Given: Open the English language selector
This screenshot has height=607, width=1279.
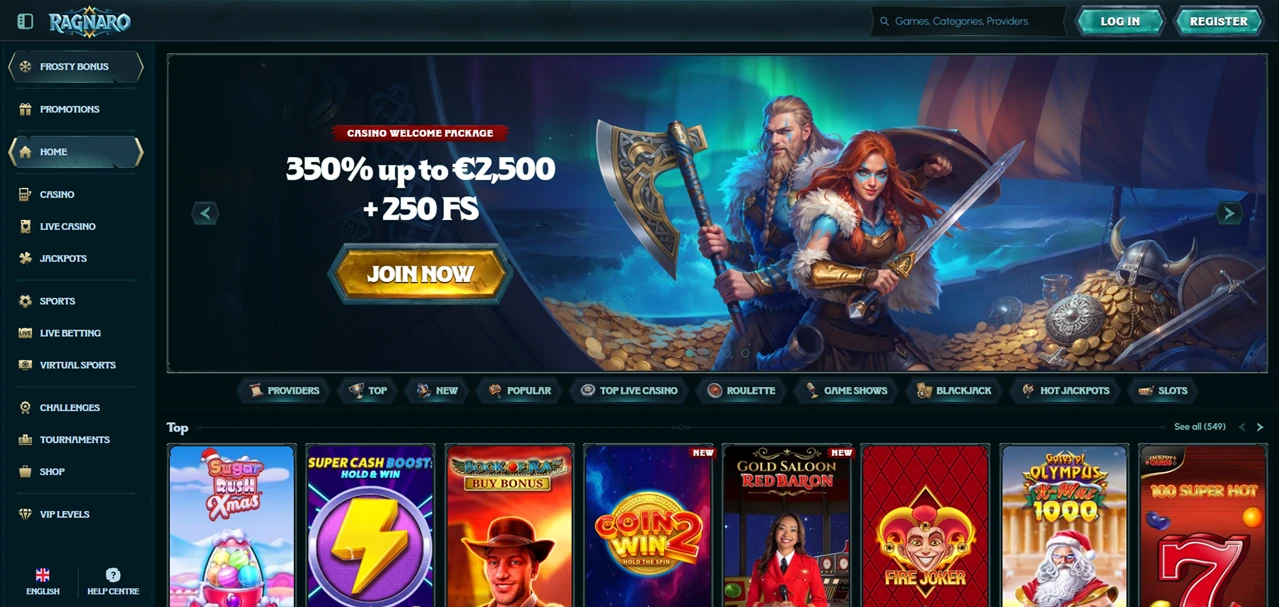Looking at the screenshot, I should tap(42, 582).
